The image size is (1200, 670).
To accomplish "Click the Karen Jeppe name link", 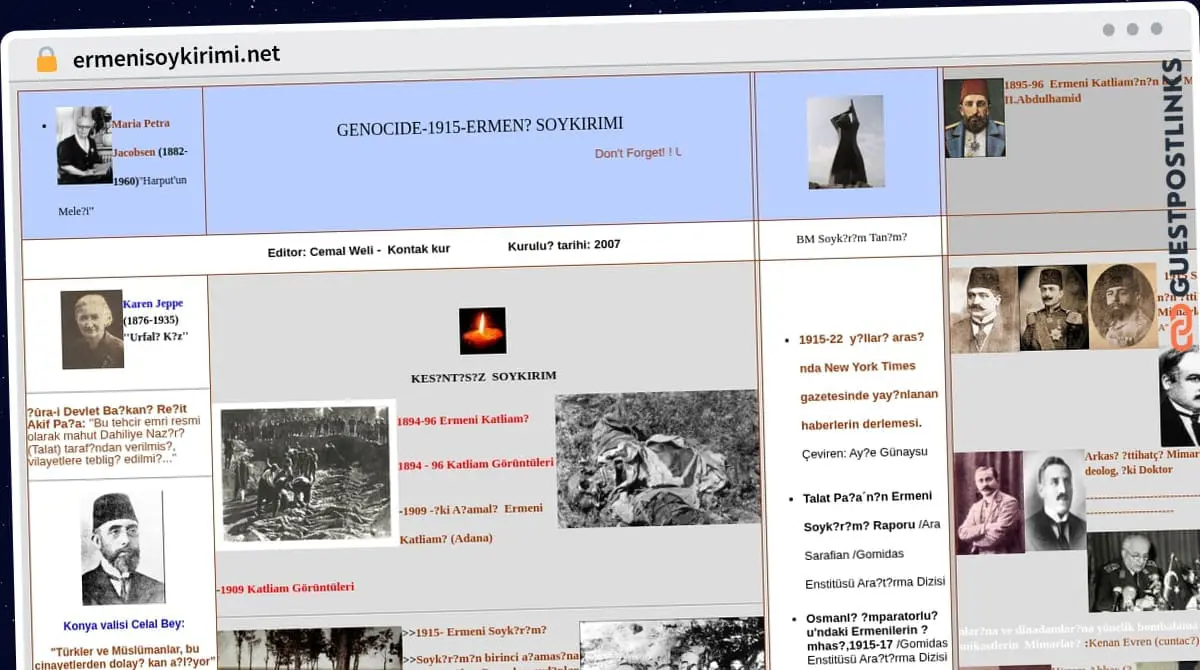I will [152, 303].
